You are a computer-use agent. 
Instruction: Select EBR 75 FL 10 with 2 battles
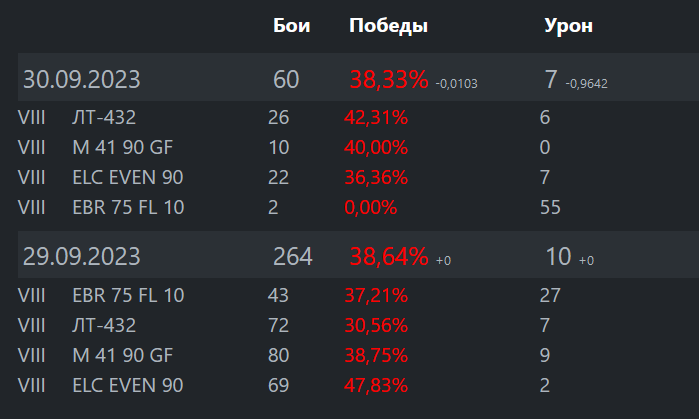(358, 207)
